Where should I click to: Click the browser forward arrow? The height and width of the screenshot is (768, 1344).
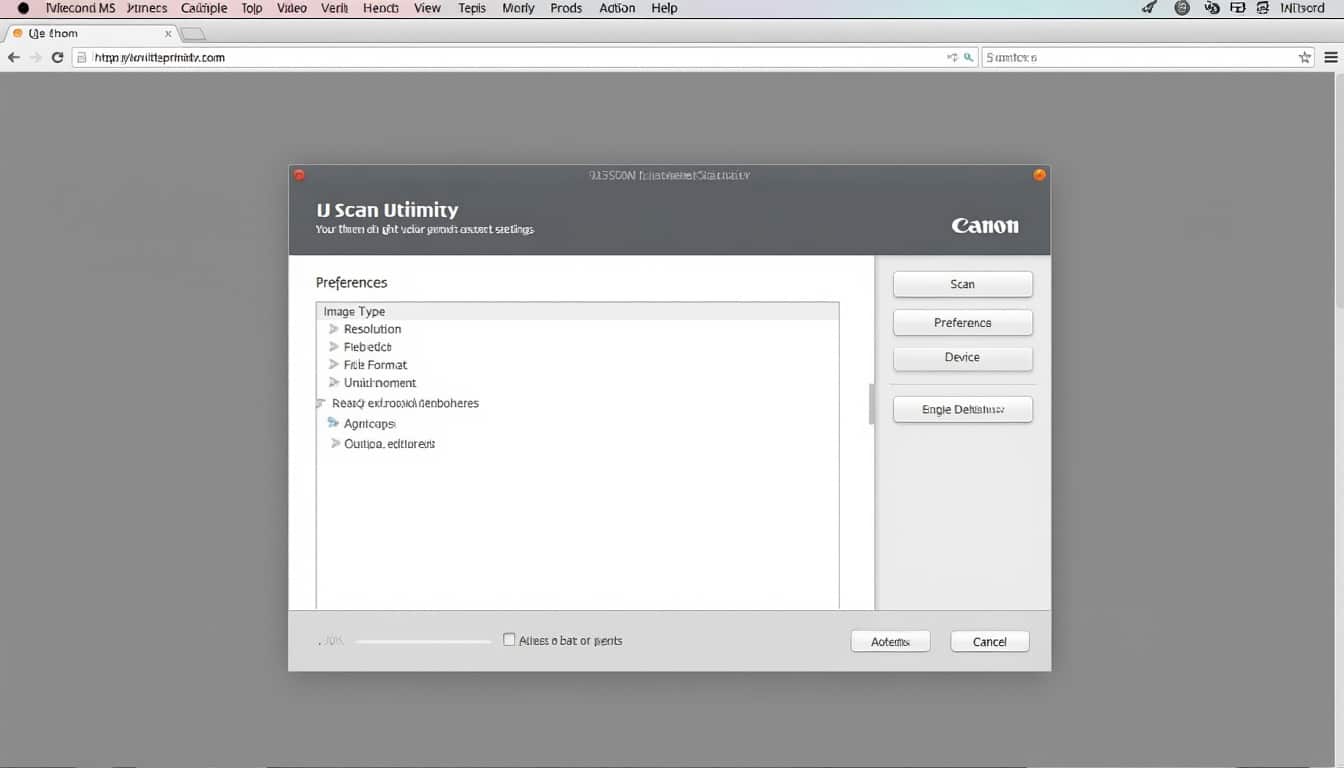(36, 58)
